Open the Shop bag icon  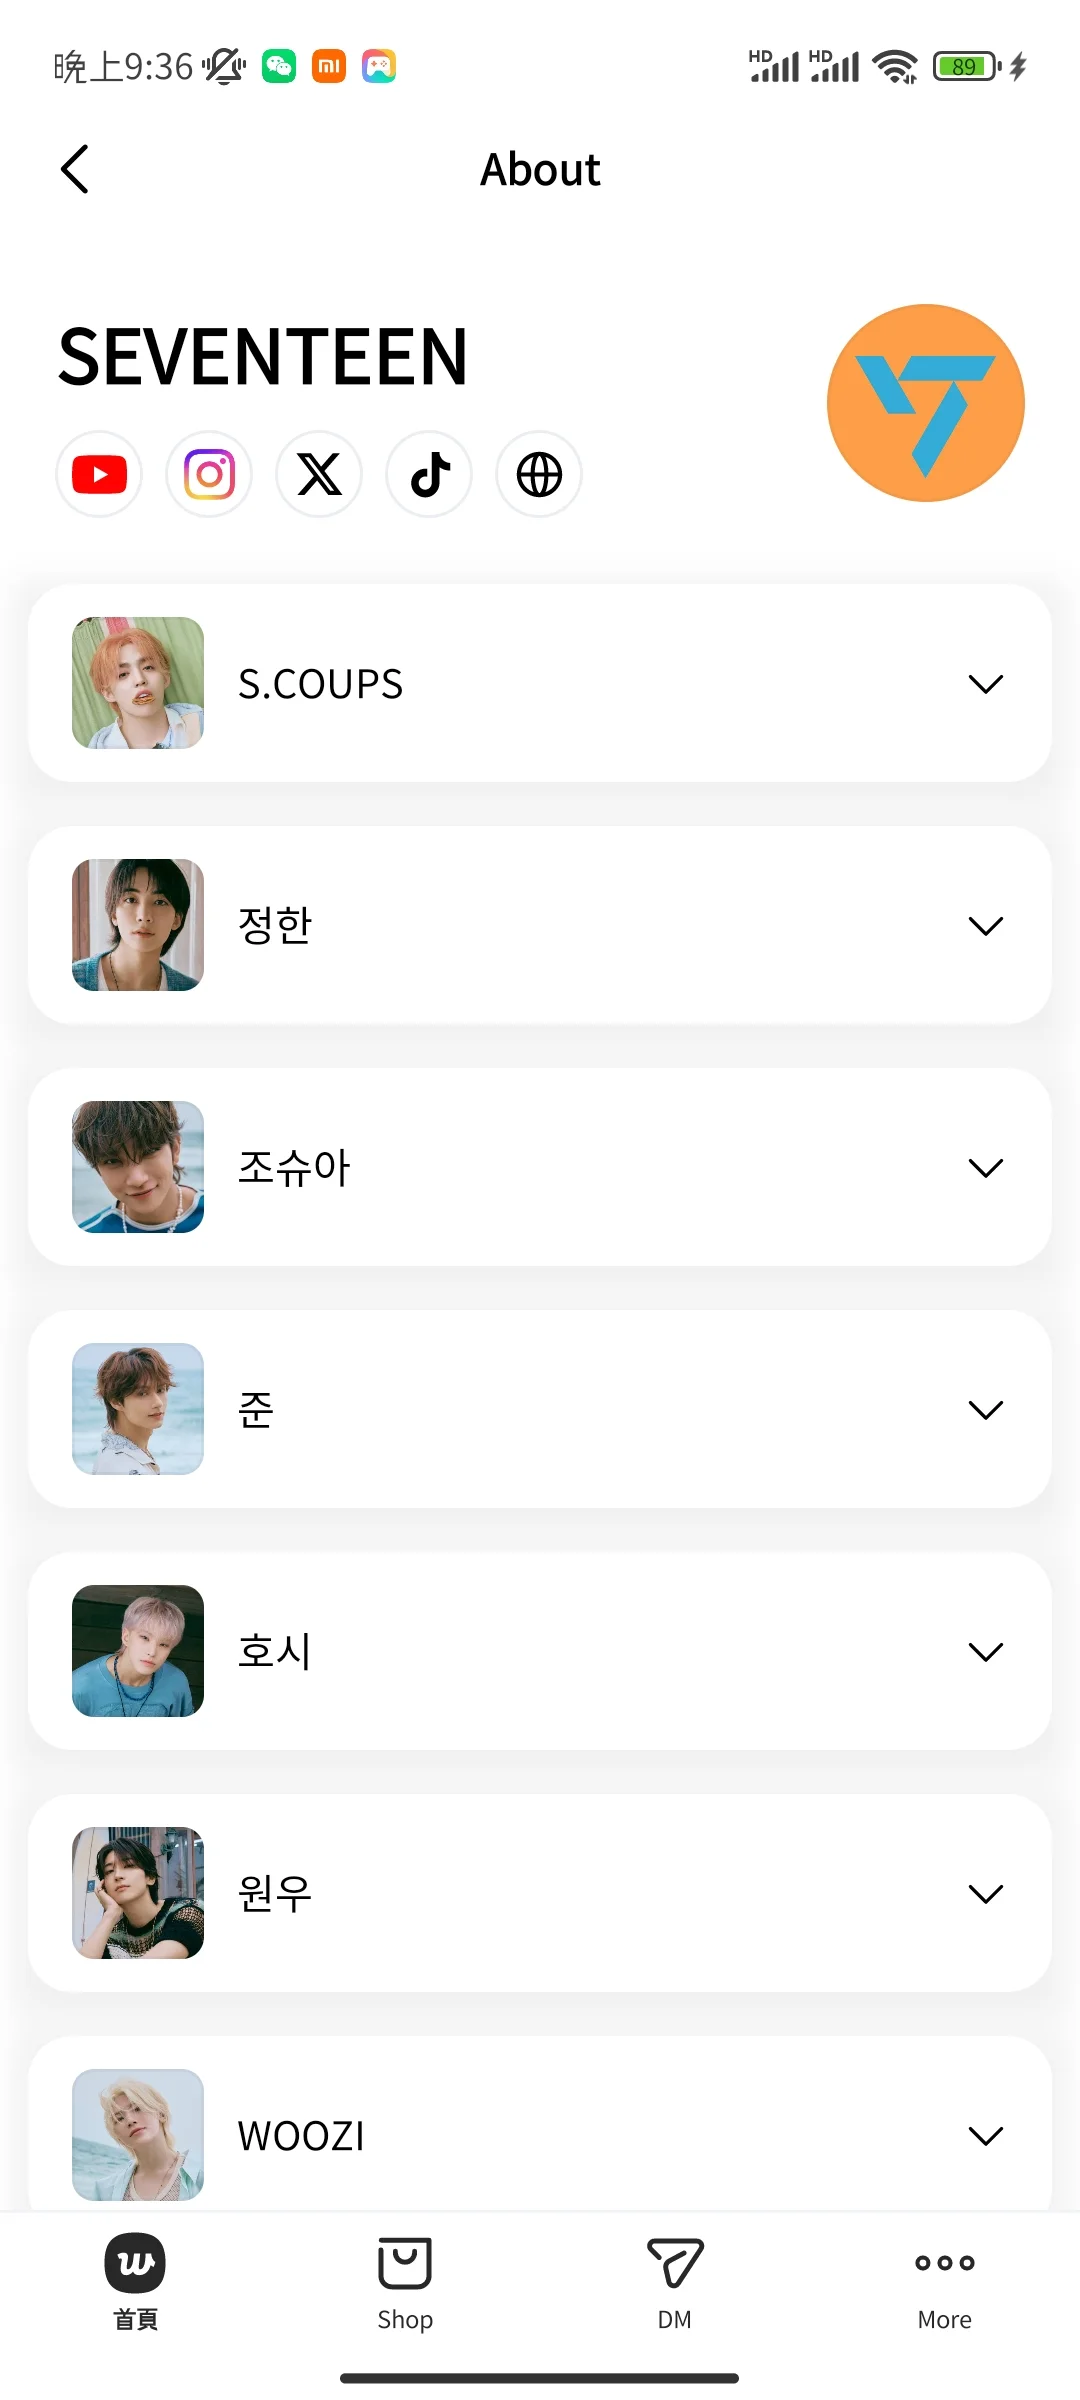point(405,2263)
